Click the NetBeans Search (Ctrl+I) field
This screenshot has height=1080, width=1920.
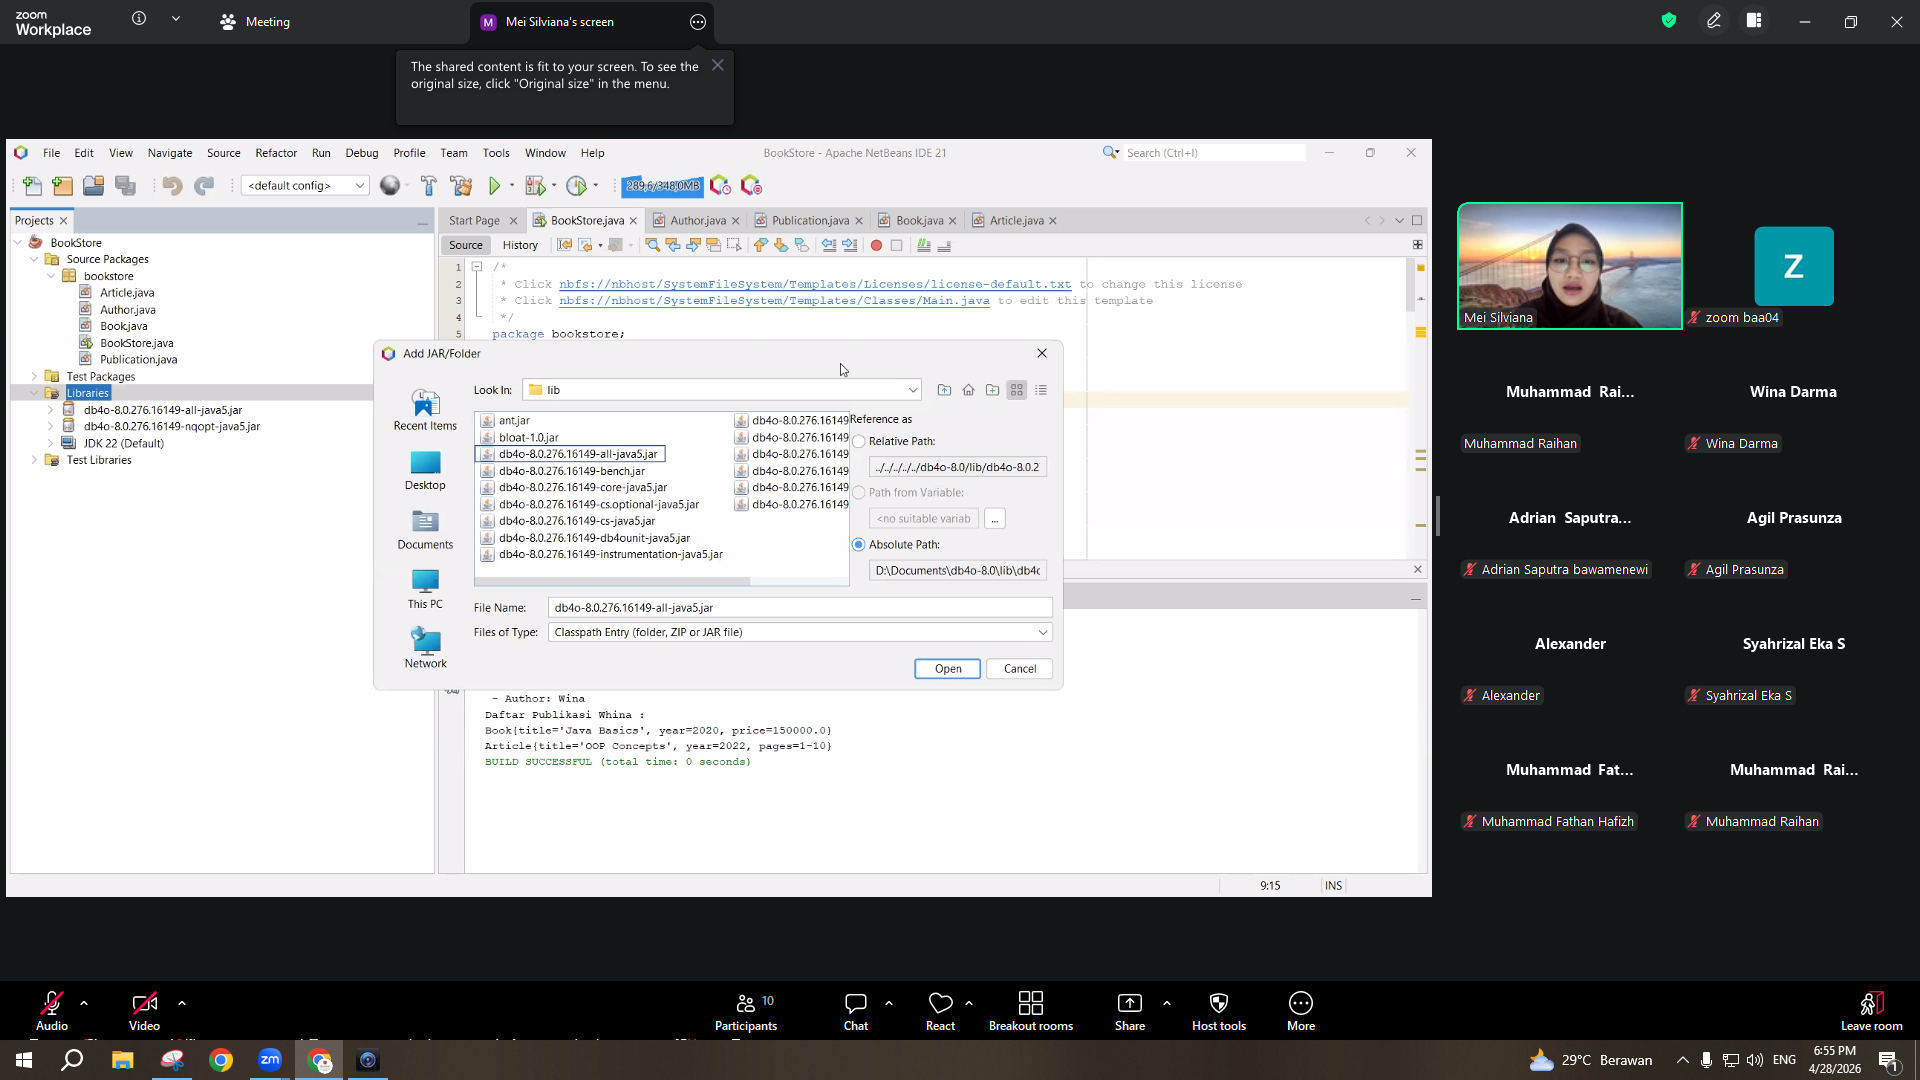coord(1214,153)
